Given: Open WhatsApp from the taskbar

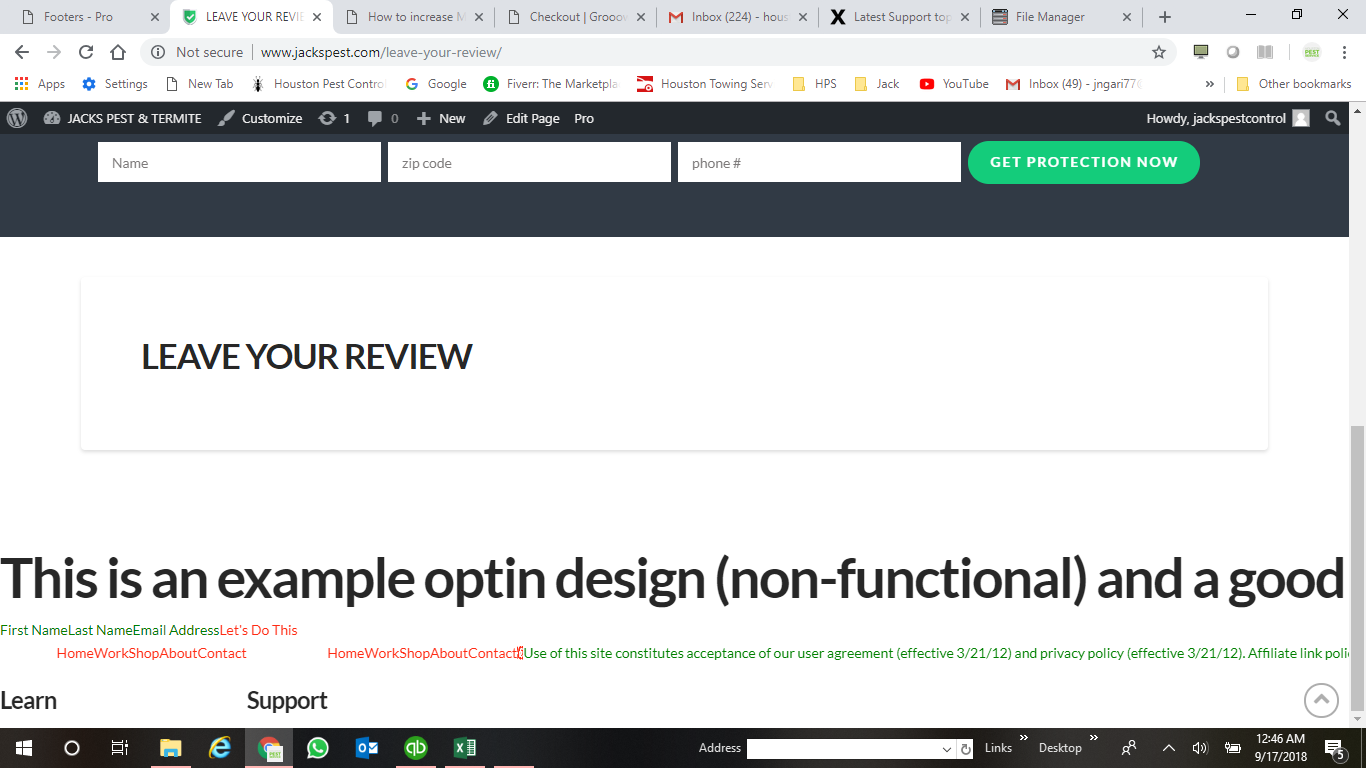Looking at the screenshot, I should (318, 747).
